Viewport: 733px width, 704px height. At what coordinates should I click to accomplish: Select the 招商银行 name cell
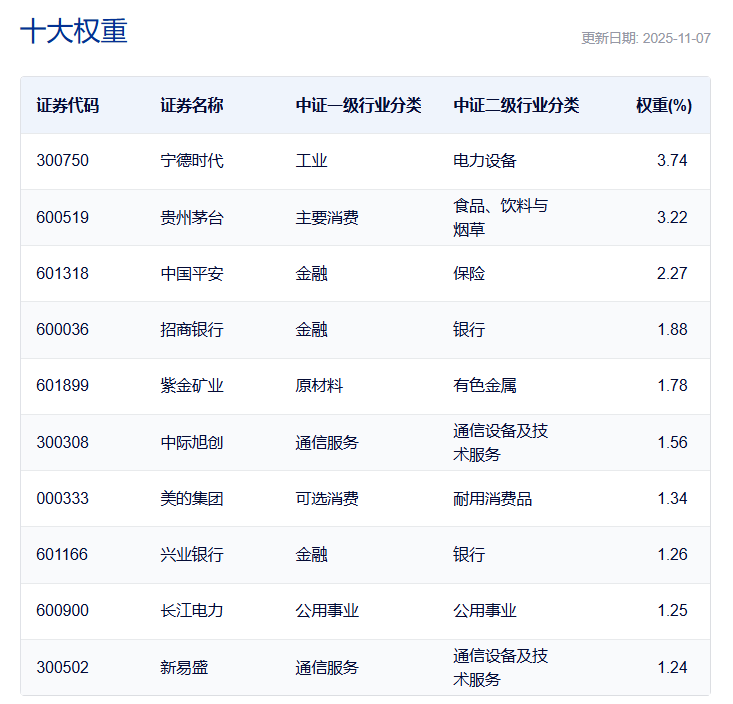(x=192, y=330)
